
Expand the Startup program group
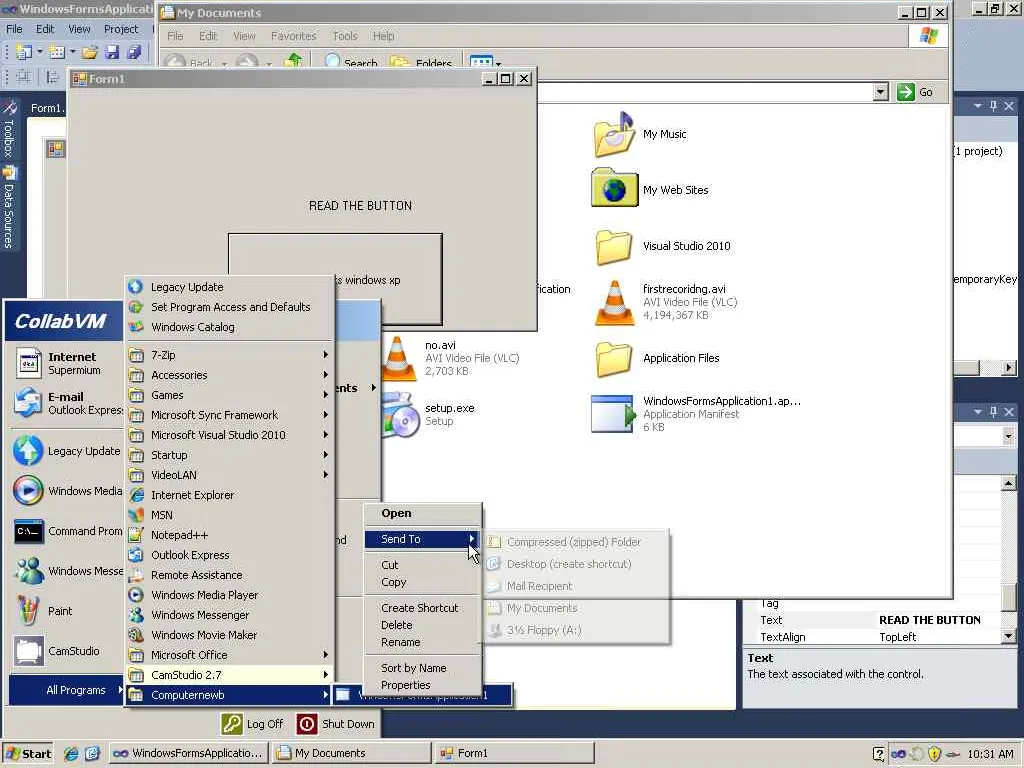[229, 455]
